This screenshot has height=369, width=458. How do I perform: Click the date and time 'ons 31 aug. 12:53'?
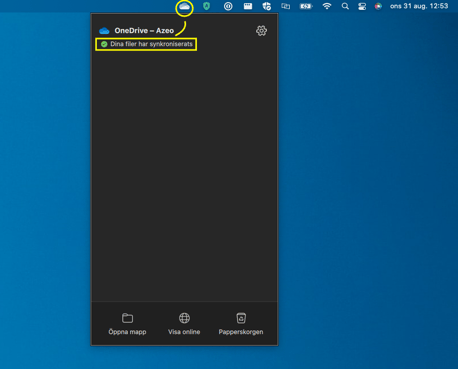(x=419, y=6)
